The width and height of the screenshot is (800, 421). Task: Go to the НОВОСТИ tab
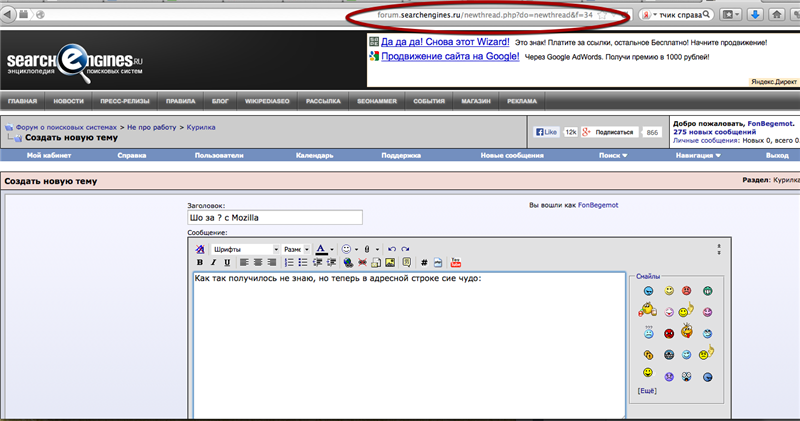click(69, 101)
